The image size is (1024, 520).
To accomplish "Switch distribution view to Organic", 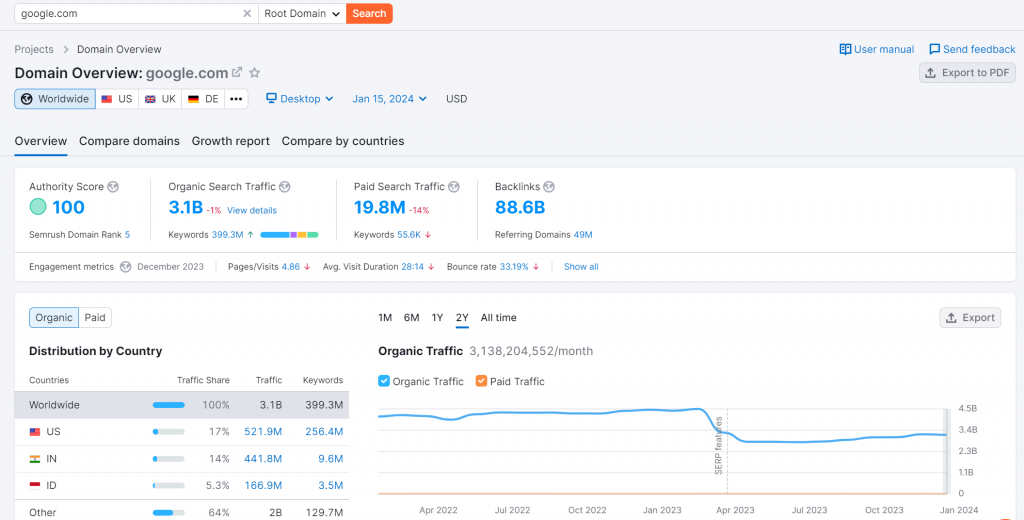I will click(54, 317).
